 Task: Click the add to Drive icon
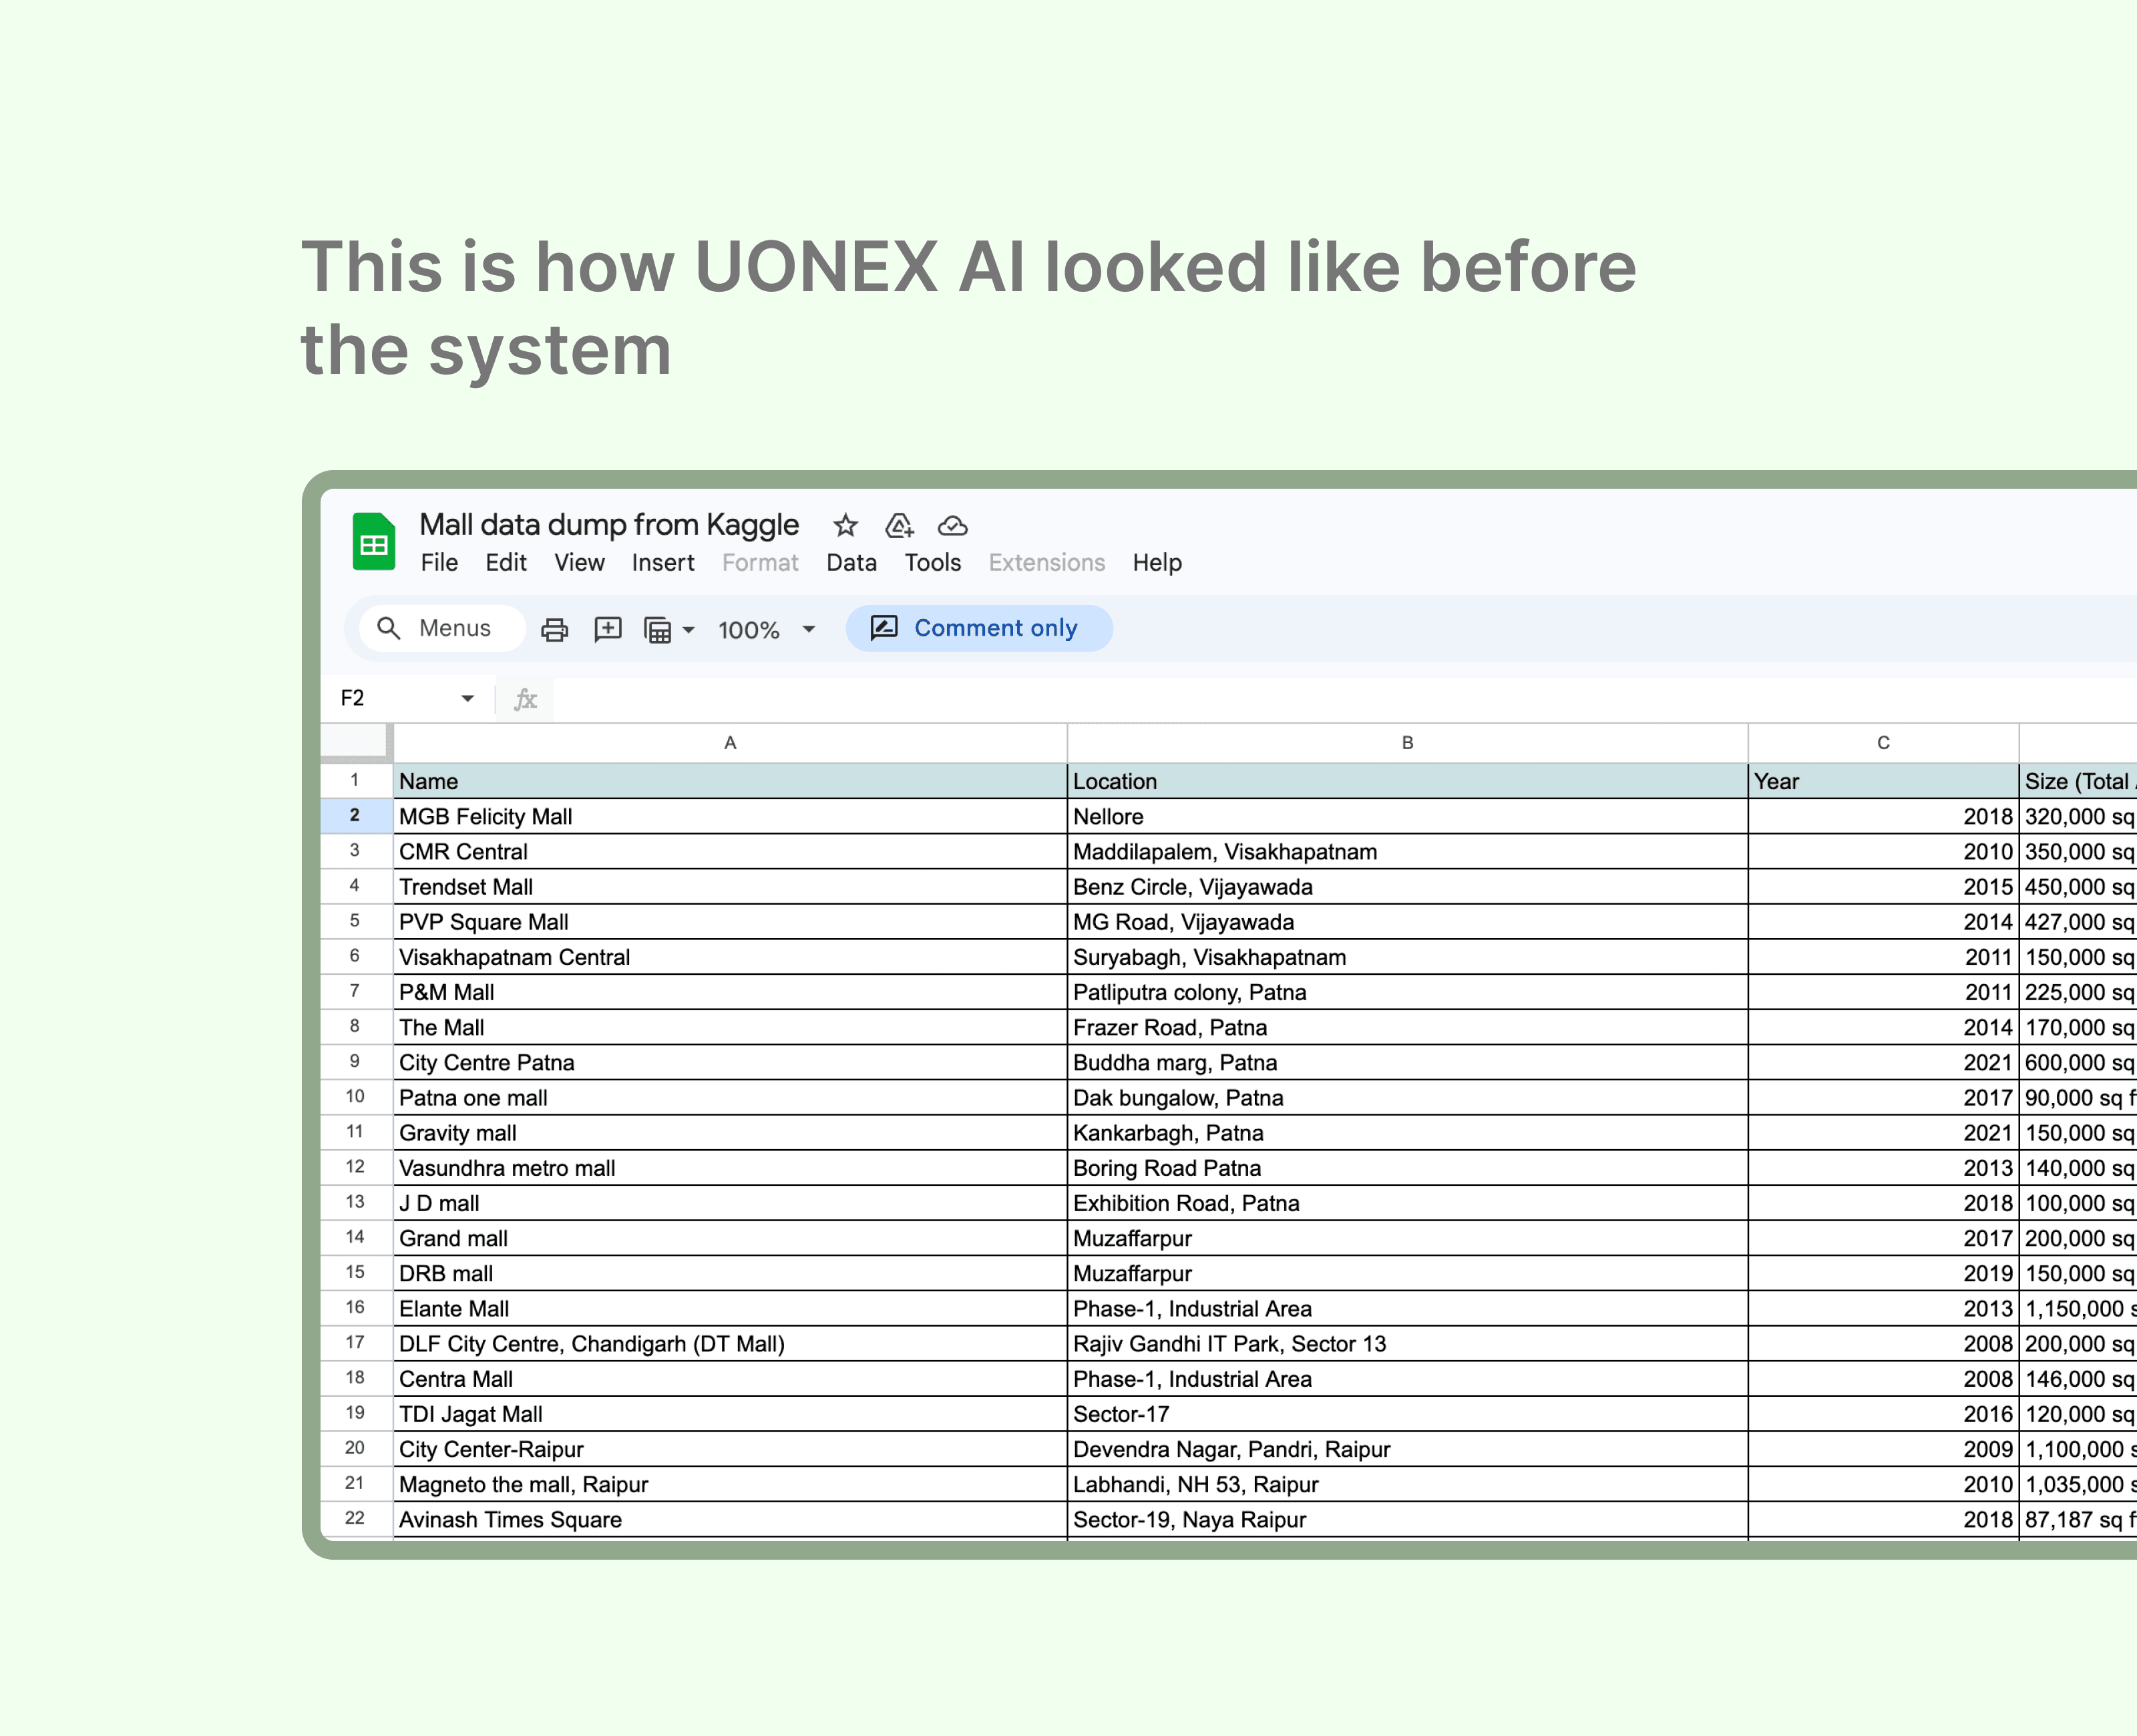[x=899, y=525]
